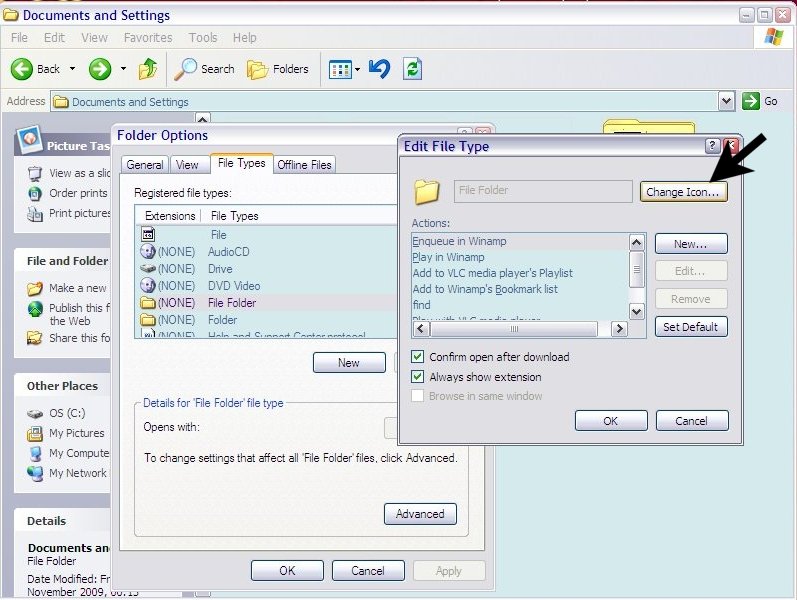Open the Views dropdown arrow
The width and height of the screenshot is (797, 600).
pyautogui.click(x=357, y=69)
